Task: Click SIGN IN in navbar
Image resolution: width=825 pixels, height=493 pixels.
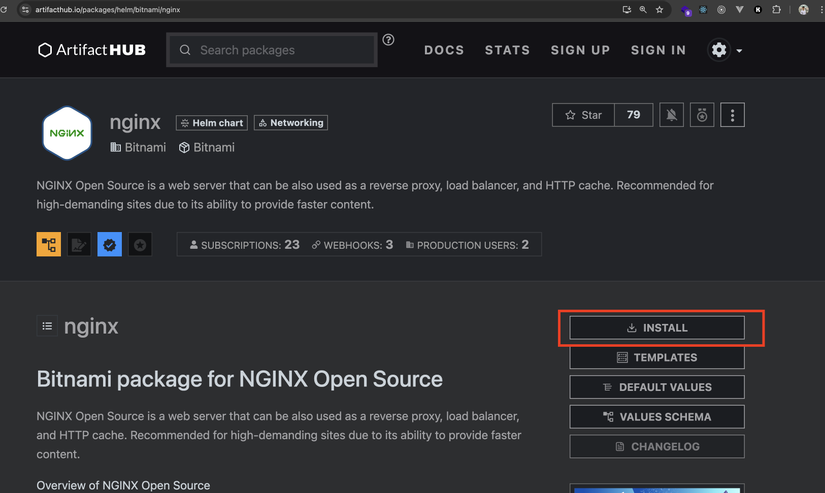Action: click(658, 50)
